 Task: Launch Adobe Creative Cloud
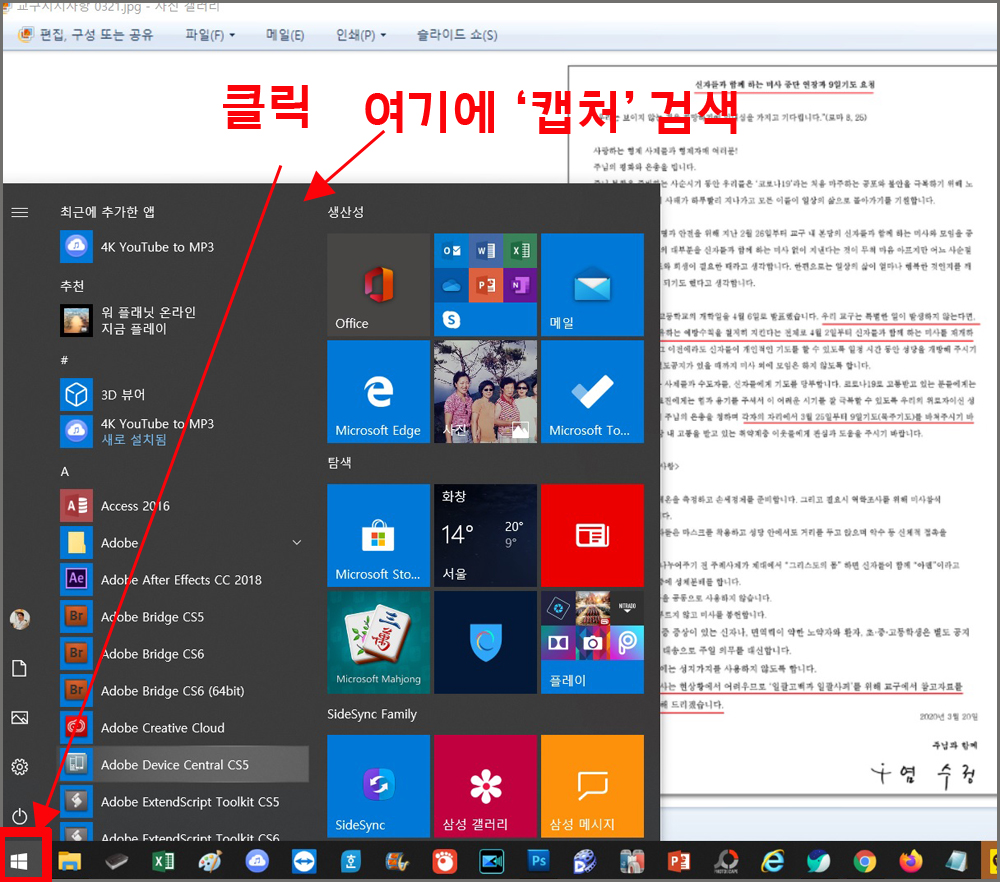point(182,728)
